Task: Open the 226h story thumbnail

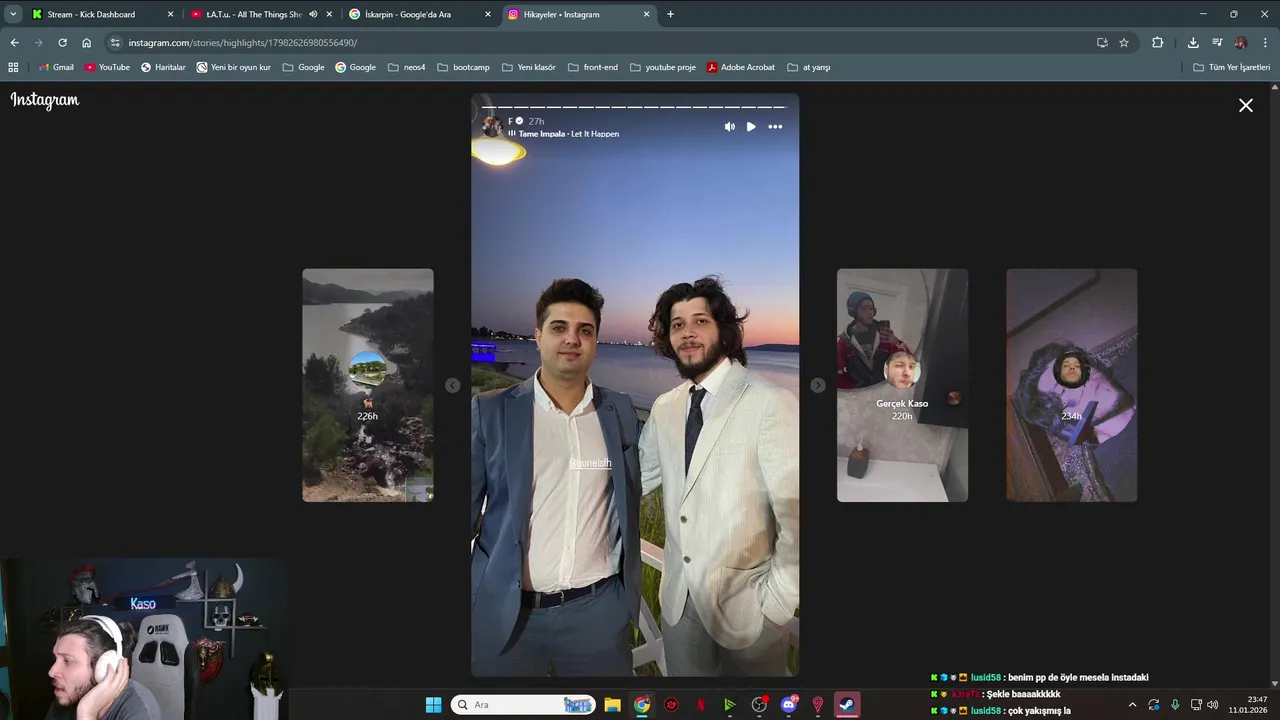Action: (x=368, y=385)
